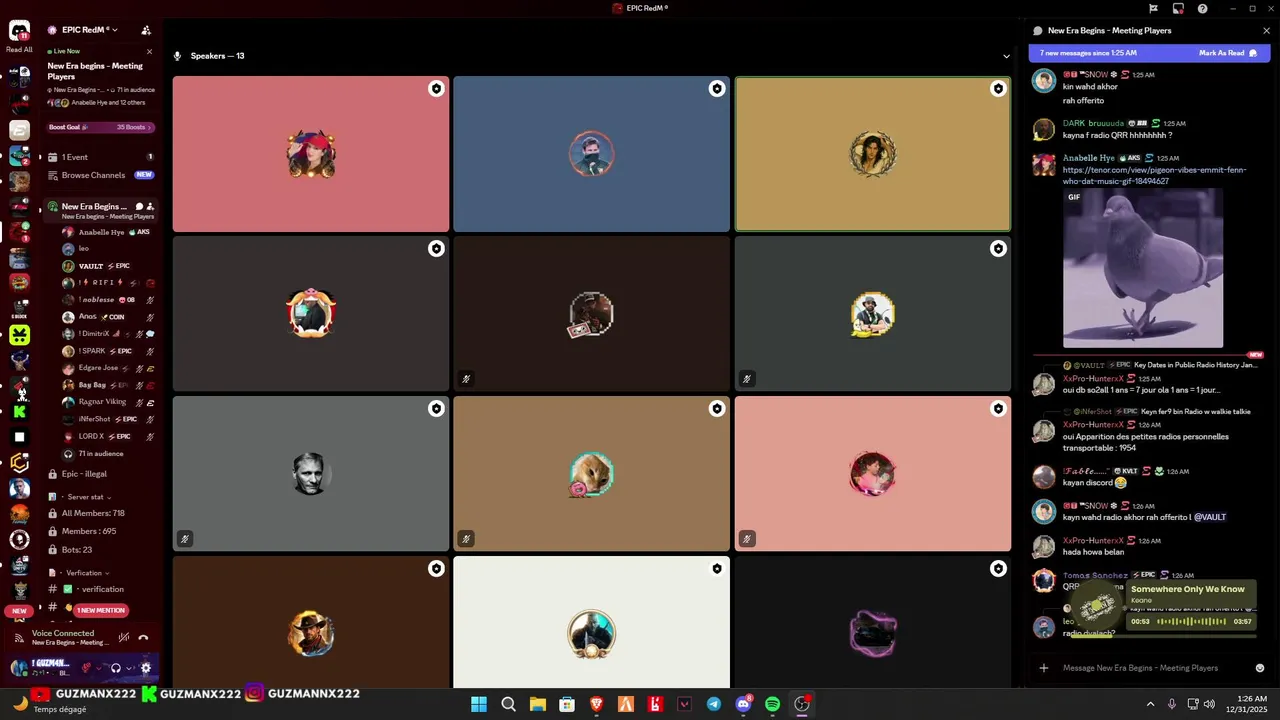Screen dimensions: 1280x720
Task: Open Browse Channels
Action: 100,175
